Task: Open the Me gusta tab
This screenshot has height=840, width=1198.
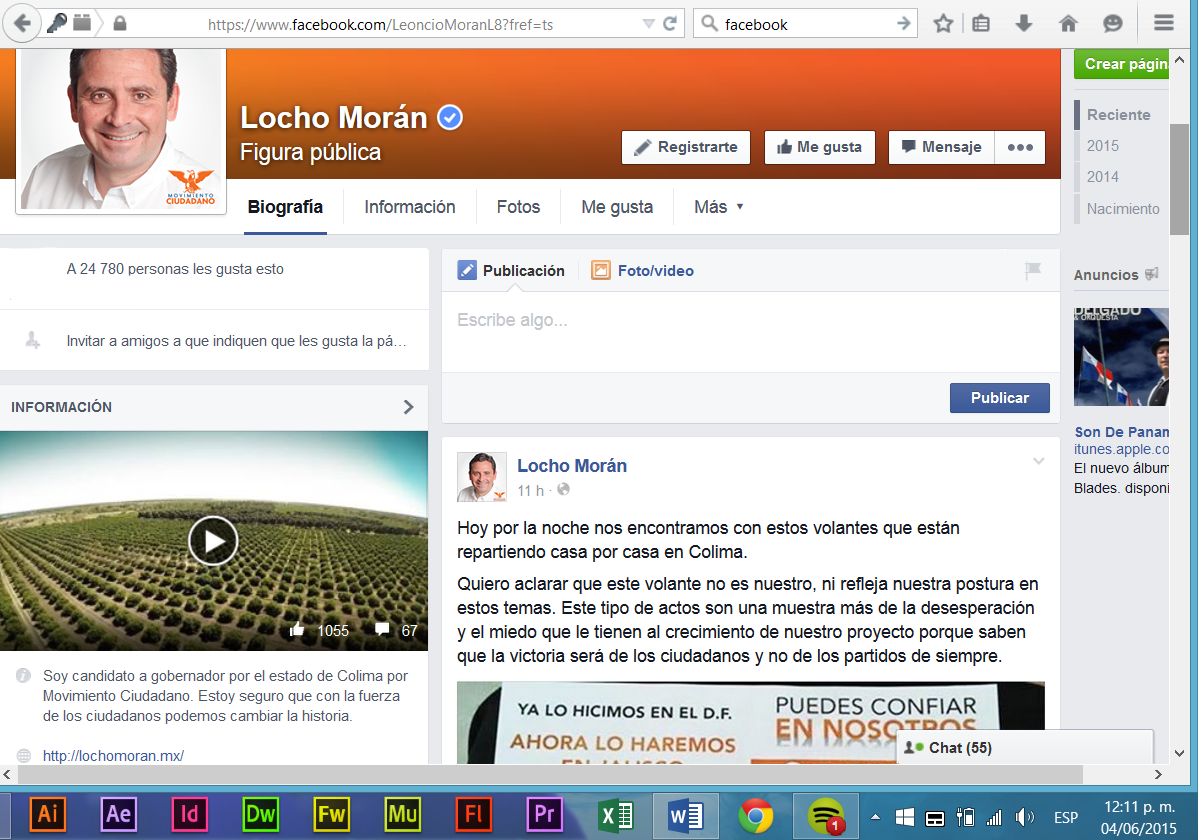Action: tap(617, 207)
